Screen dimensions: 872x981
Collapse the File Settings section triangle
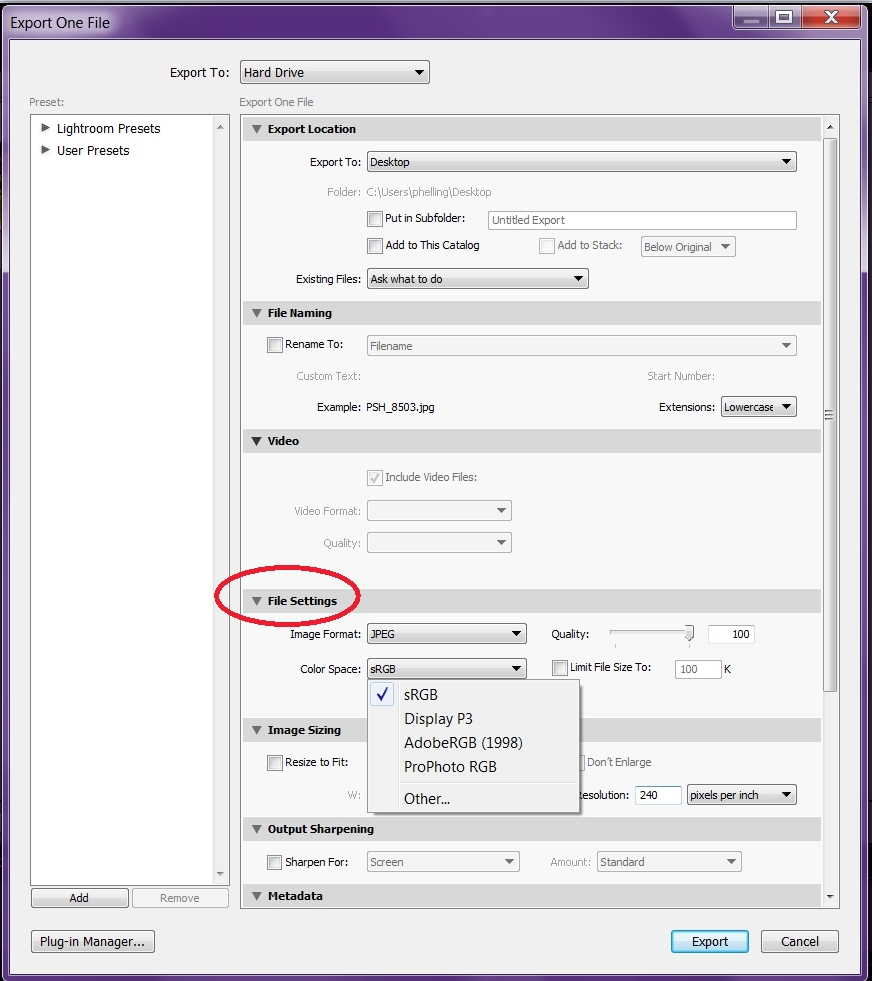(256, 601)
